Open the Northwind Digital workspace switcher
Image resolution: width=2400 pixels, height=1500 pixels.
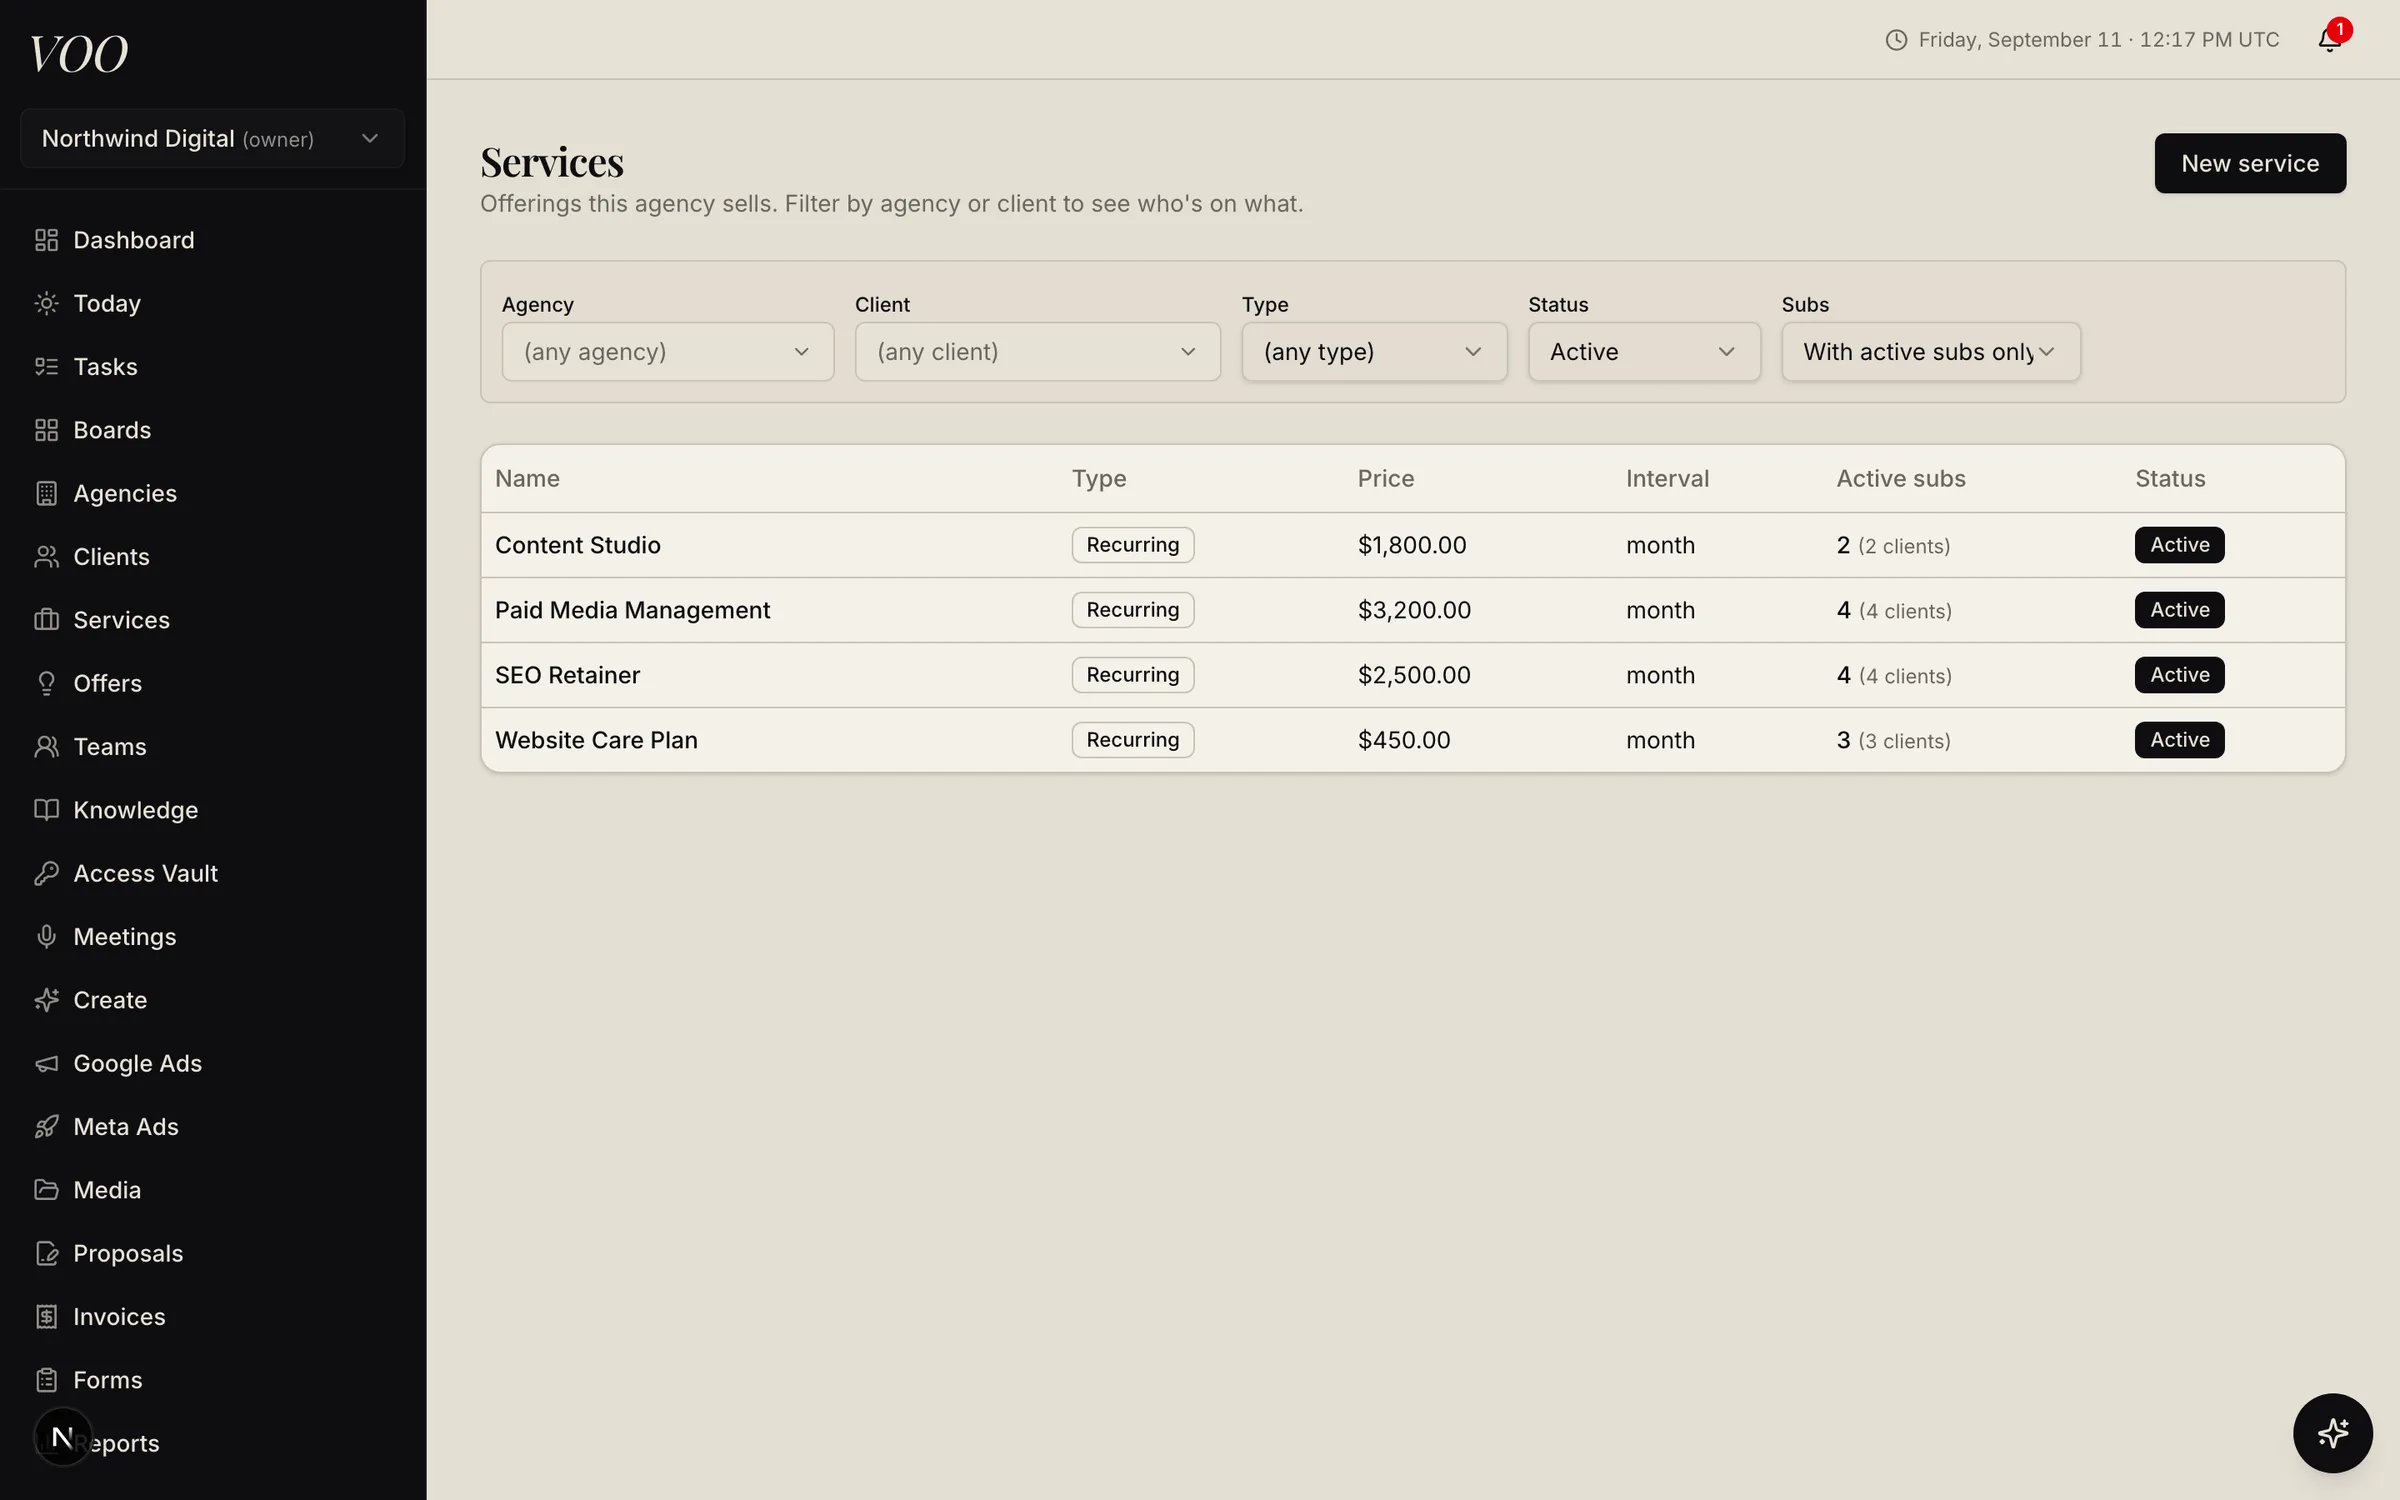tap(212, 138)
